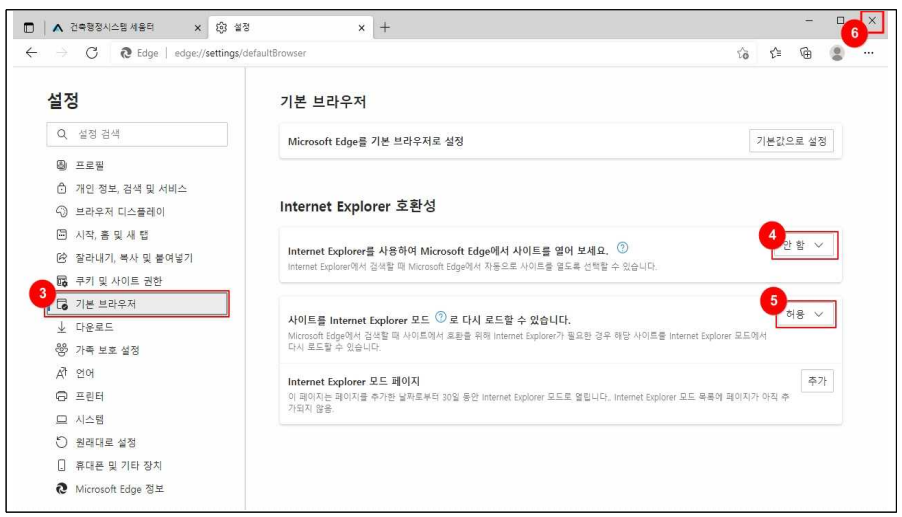Click the 기본 브라우저 page heading
Image resolution: width=902 pixels, height=517 pixels.
click(x=323, y=102)
